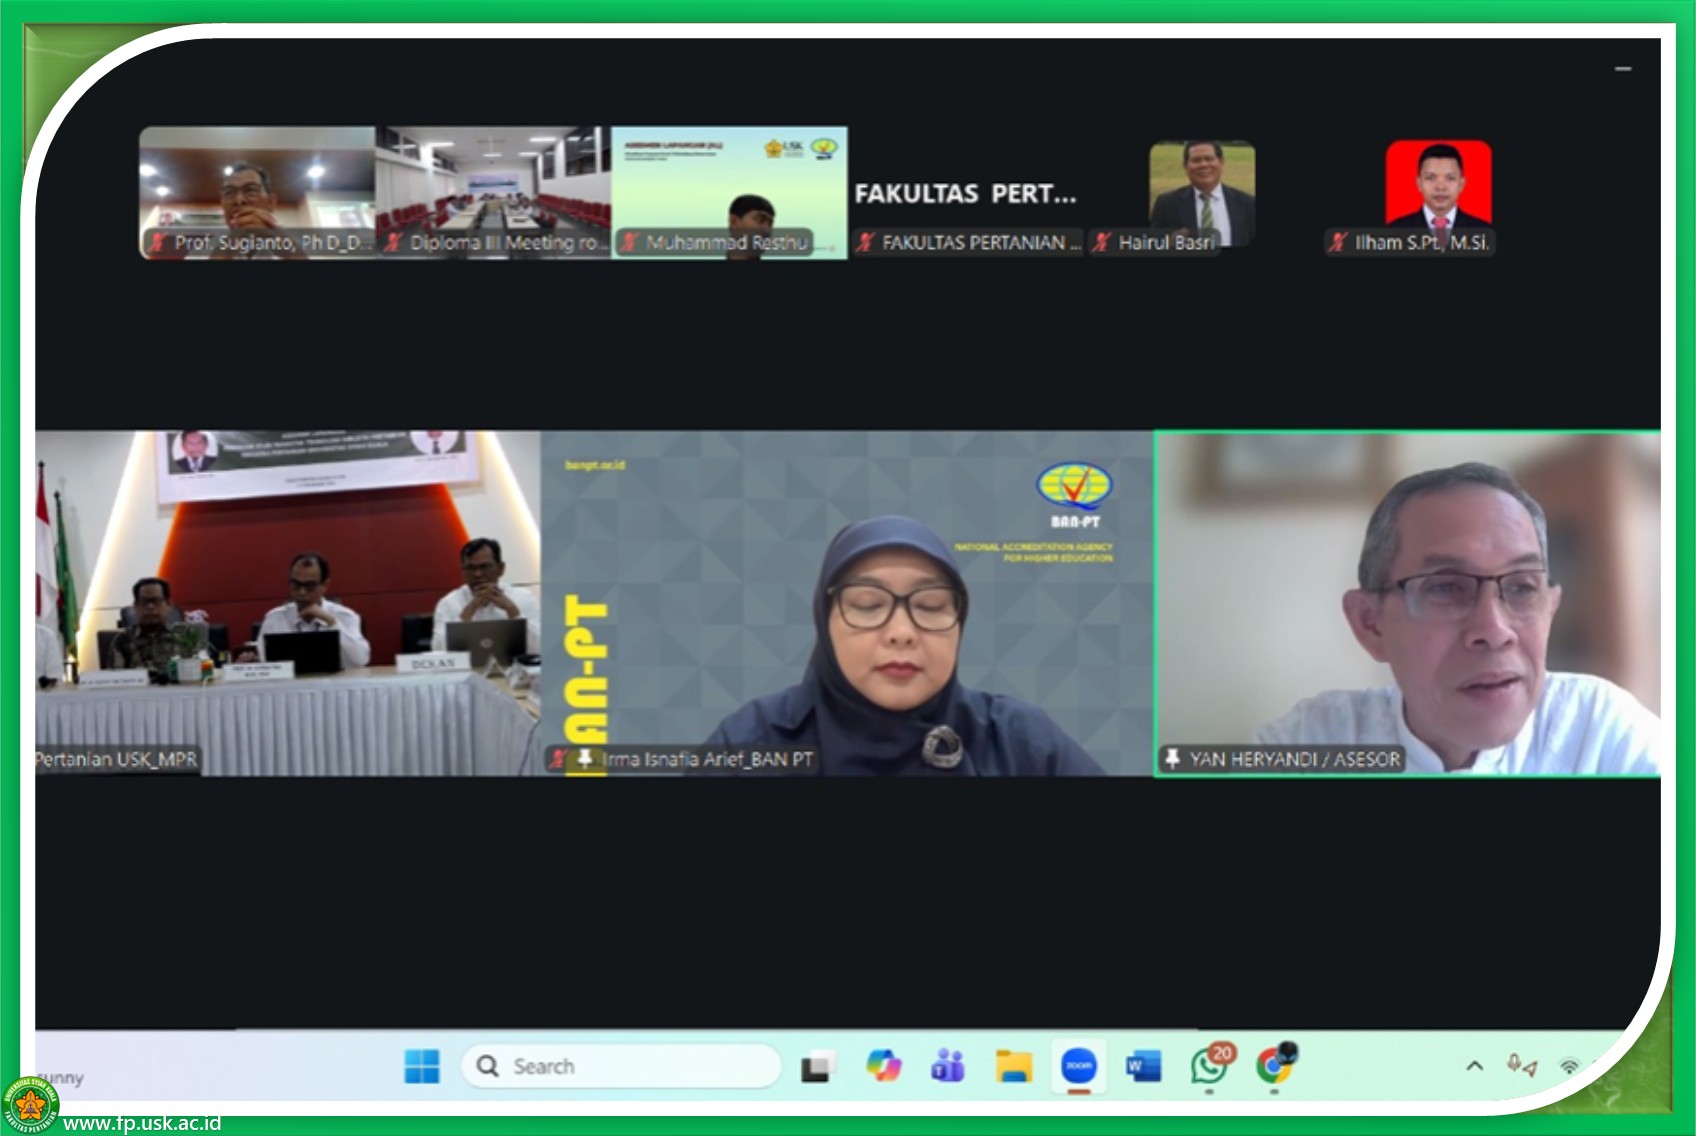The image size is (1696, 1136).
Task: Click Diploma III Meeting room's muted mic icon
Action: (394, 242)
